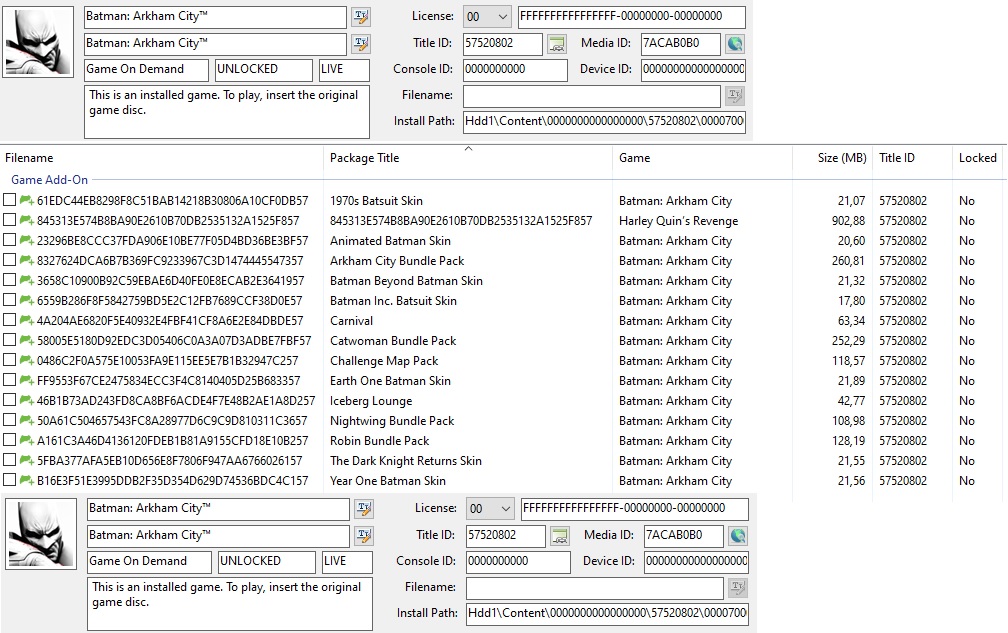Click game lookup icon next to bottom Title ID

(560, 535)
